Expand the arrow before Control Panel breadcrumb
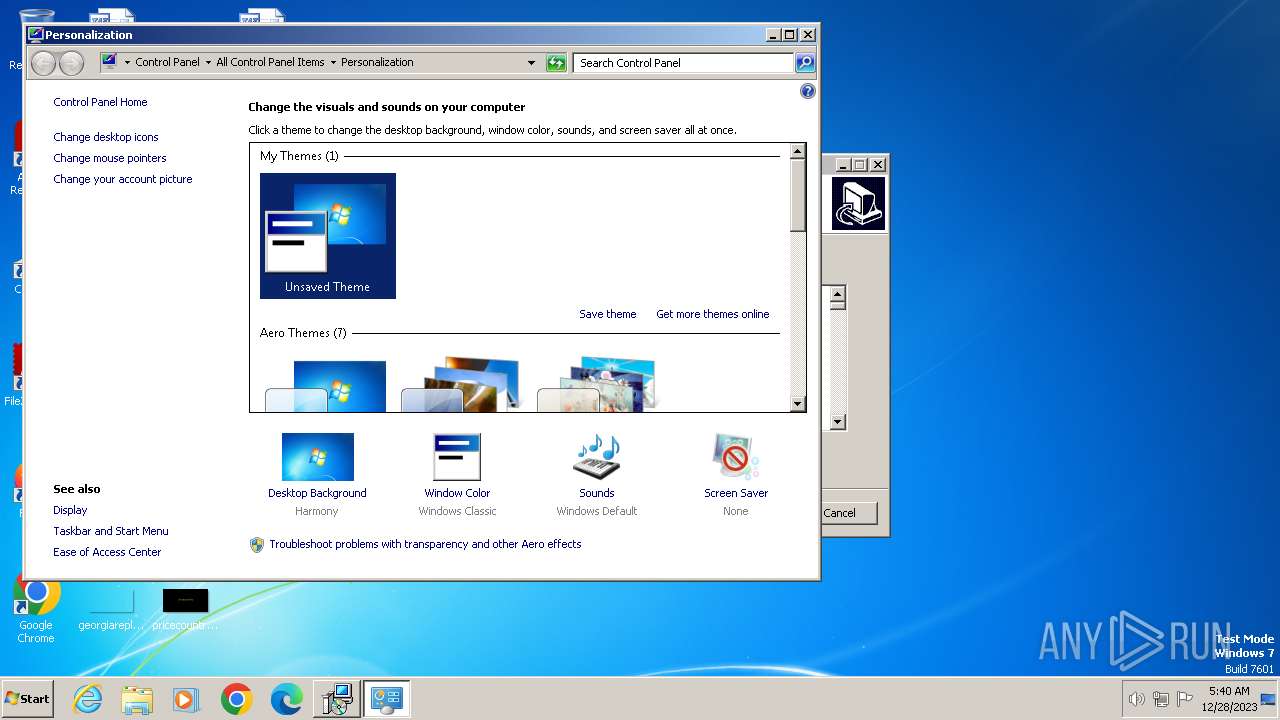Image resolution: width=1280 pixels, height=720 pixels. [x=127, y=62]
